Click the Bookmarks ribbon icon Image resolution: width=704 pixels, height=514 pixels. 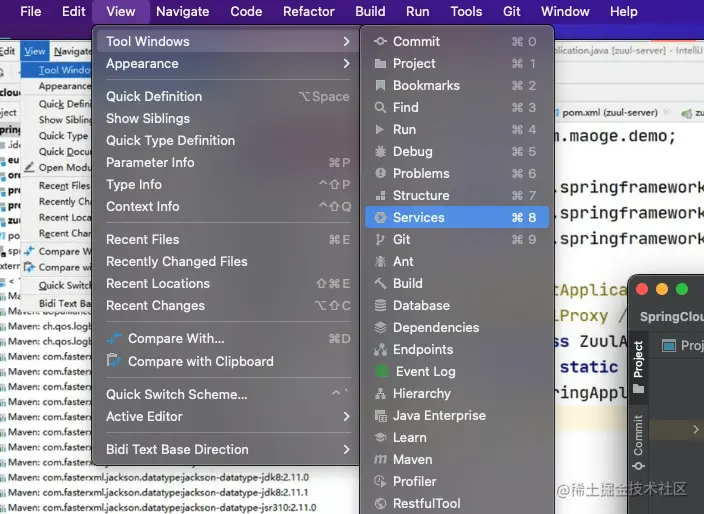[x=380, y=85]
